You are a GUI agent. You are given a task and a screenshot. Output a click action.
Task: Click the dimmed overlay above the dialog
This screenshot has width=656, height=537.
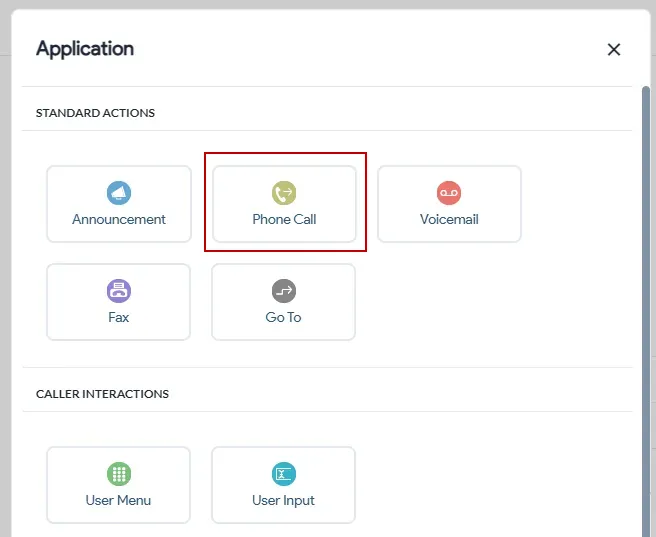pyautogui.click(x=328, y=4)
